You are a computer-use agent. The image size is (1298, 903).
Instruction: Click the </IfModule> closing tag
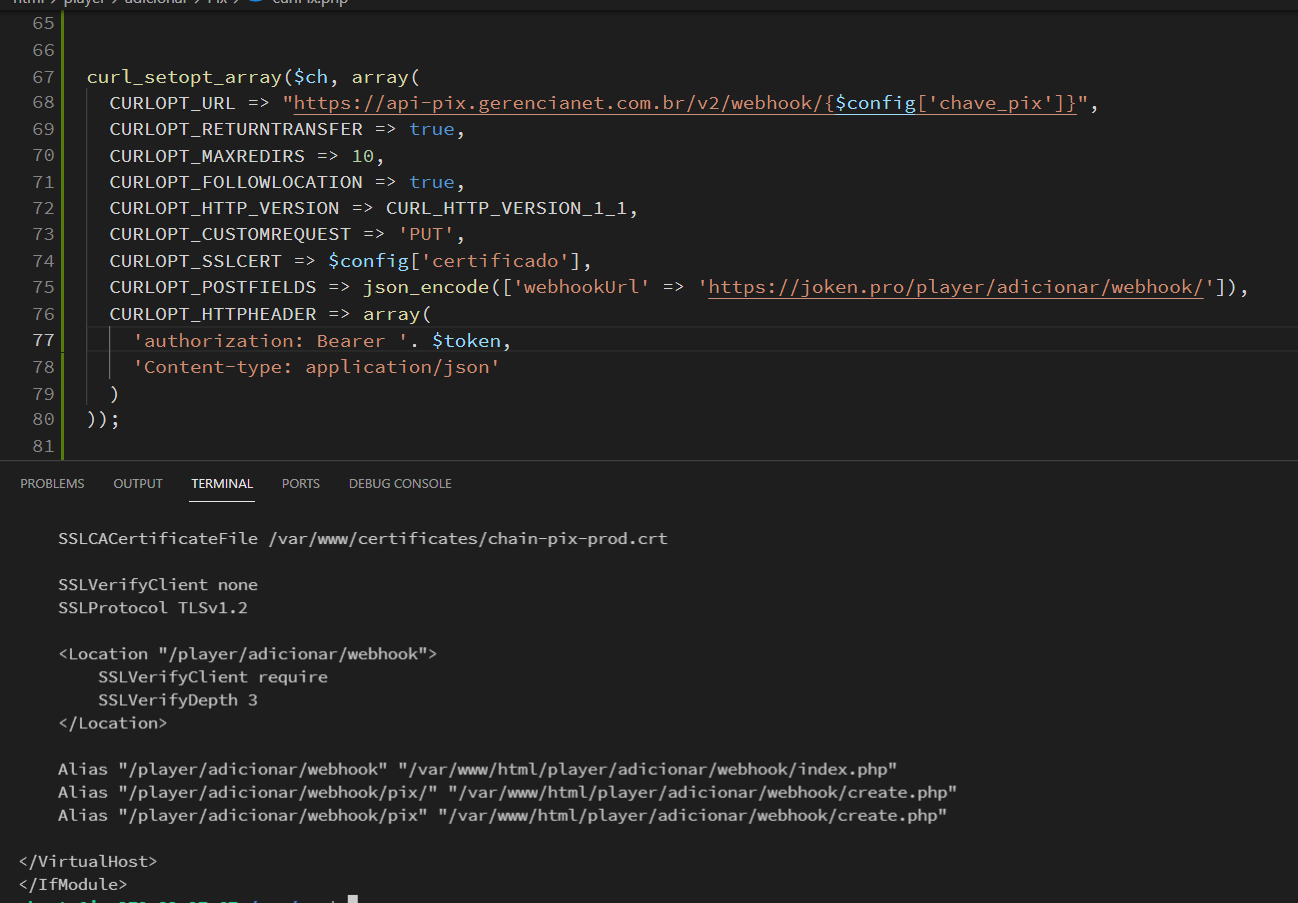[73, 884]
